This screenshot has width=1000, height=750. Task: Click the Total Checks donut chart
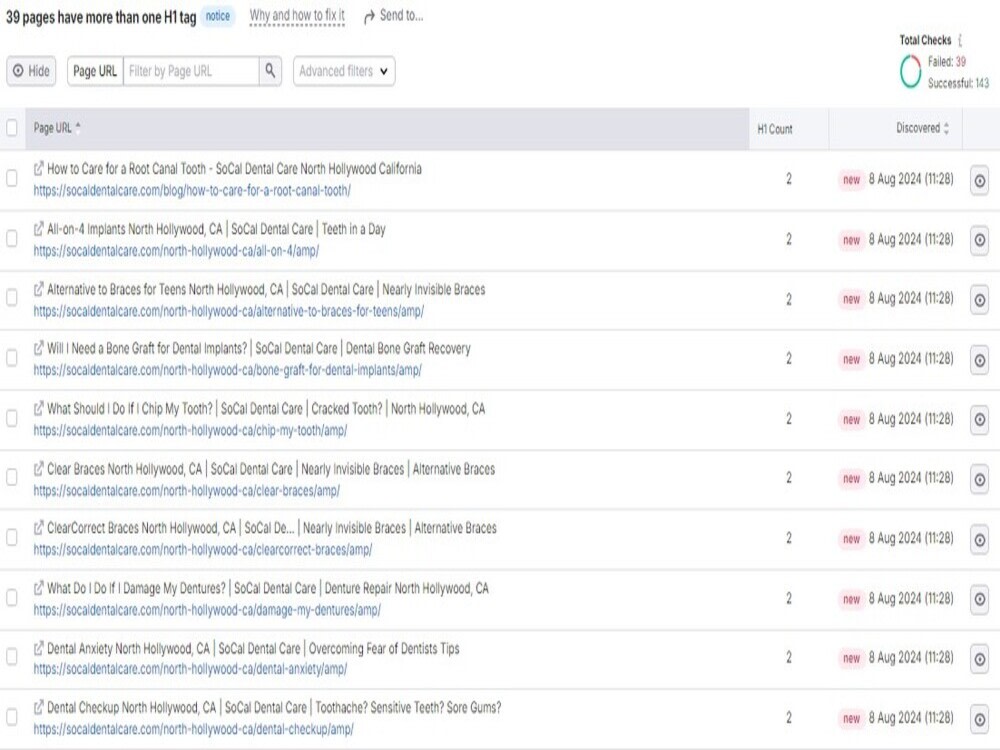(x=910, y=71)
